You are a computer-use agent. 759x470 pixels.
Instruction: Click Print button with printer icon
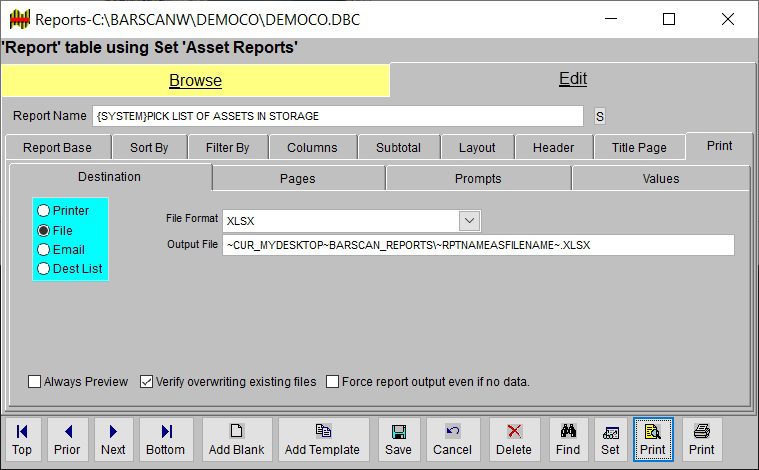coord(702,440)
